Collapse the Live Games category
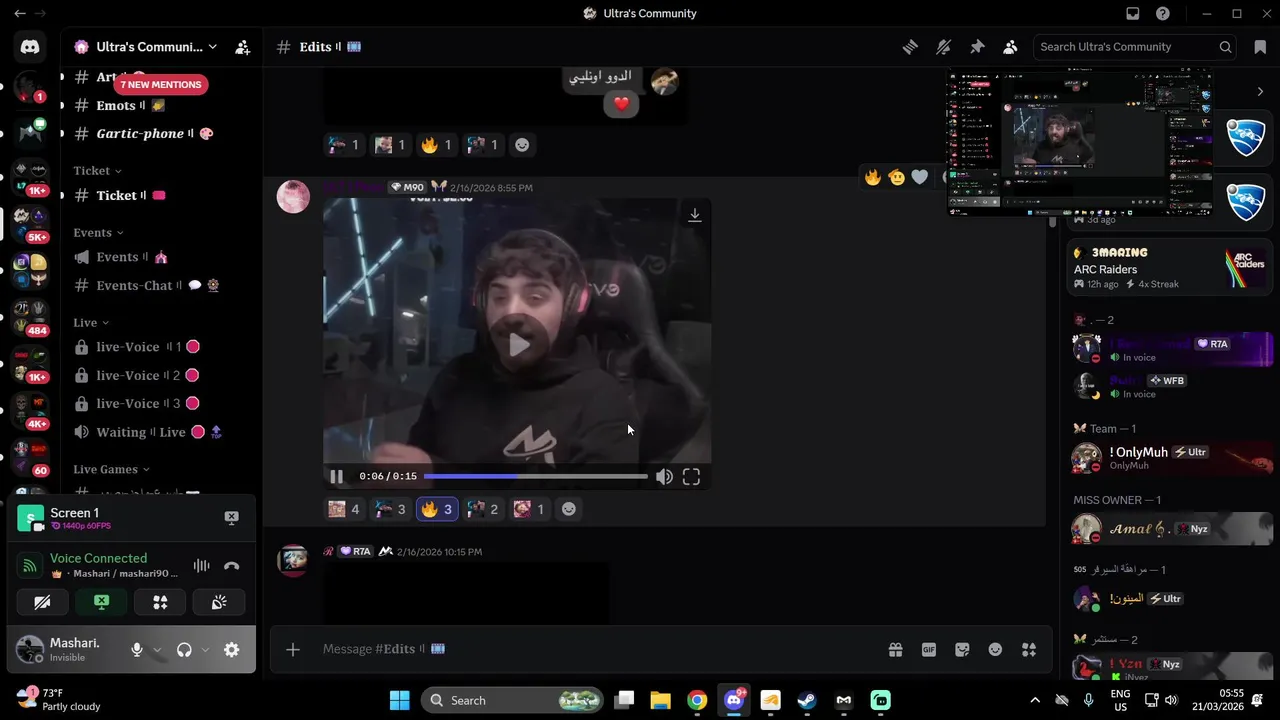 tap(111, 469)
